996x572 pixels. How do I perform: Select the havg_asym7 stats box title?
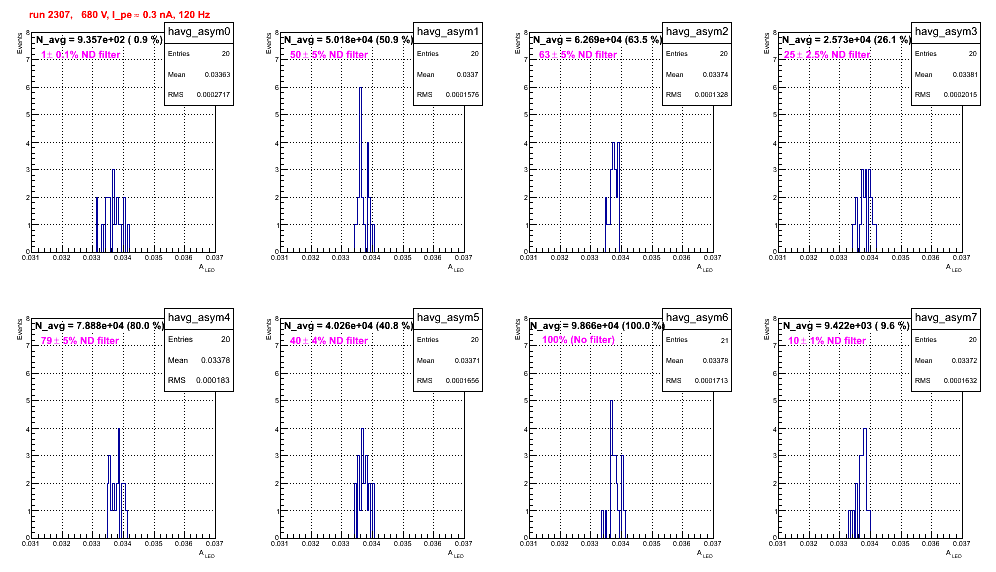[946, 318]
